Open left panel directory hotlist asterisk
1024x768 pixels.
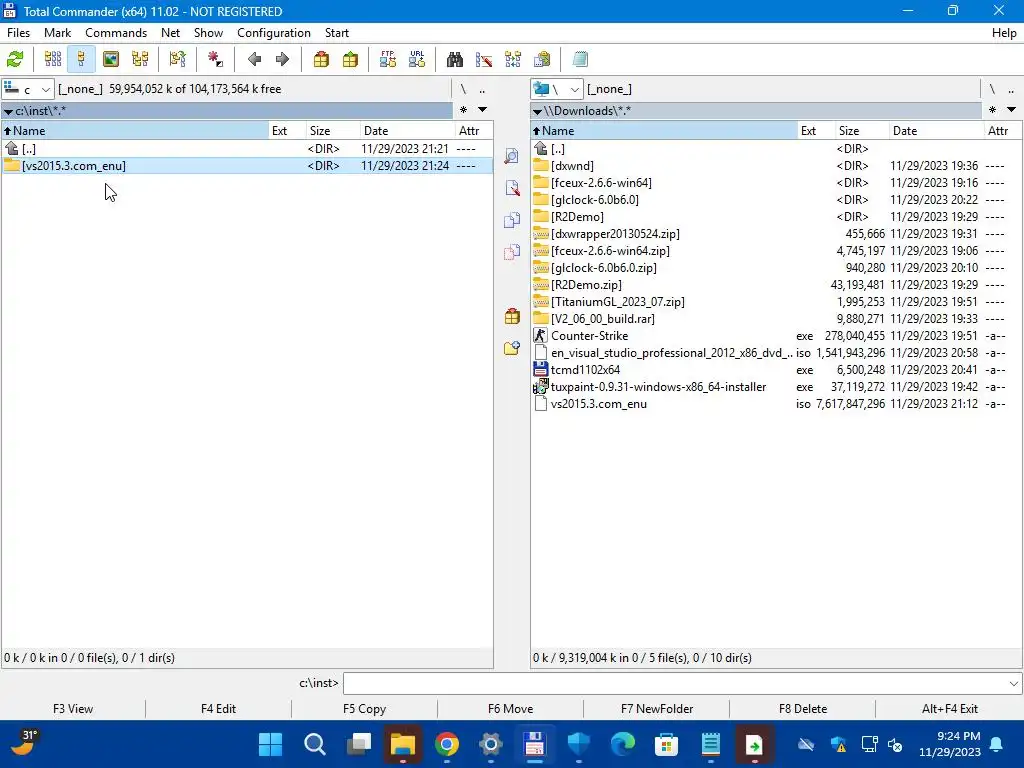point(464,110)
